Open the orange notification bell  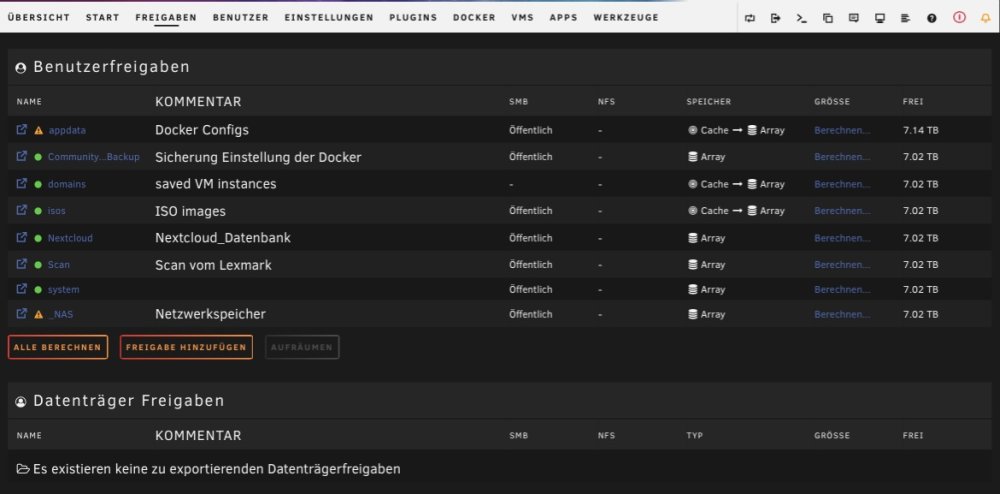coord(985,18)
